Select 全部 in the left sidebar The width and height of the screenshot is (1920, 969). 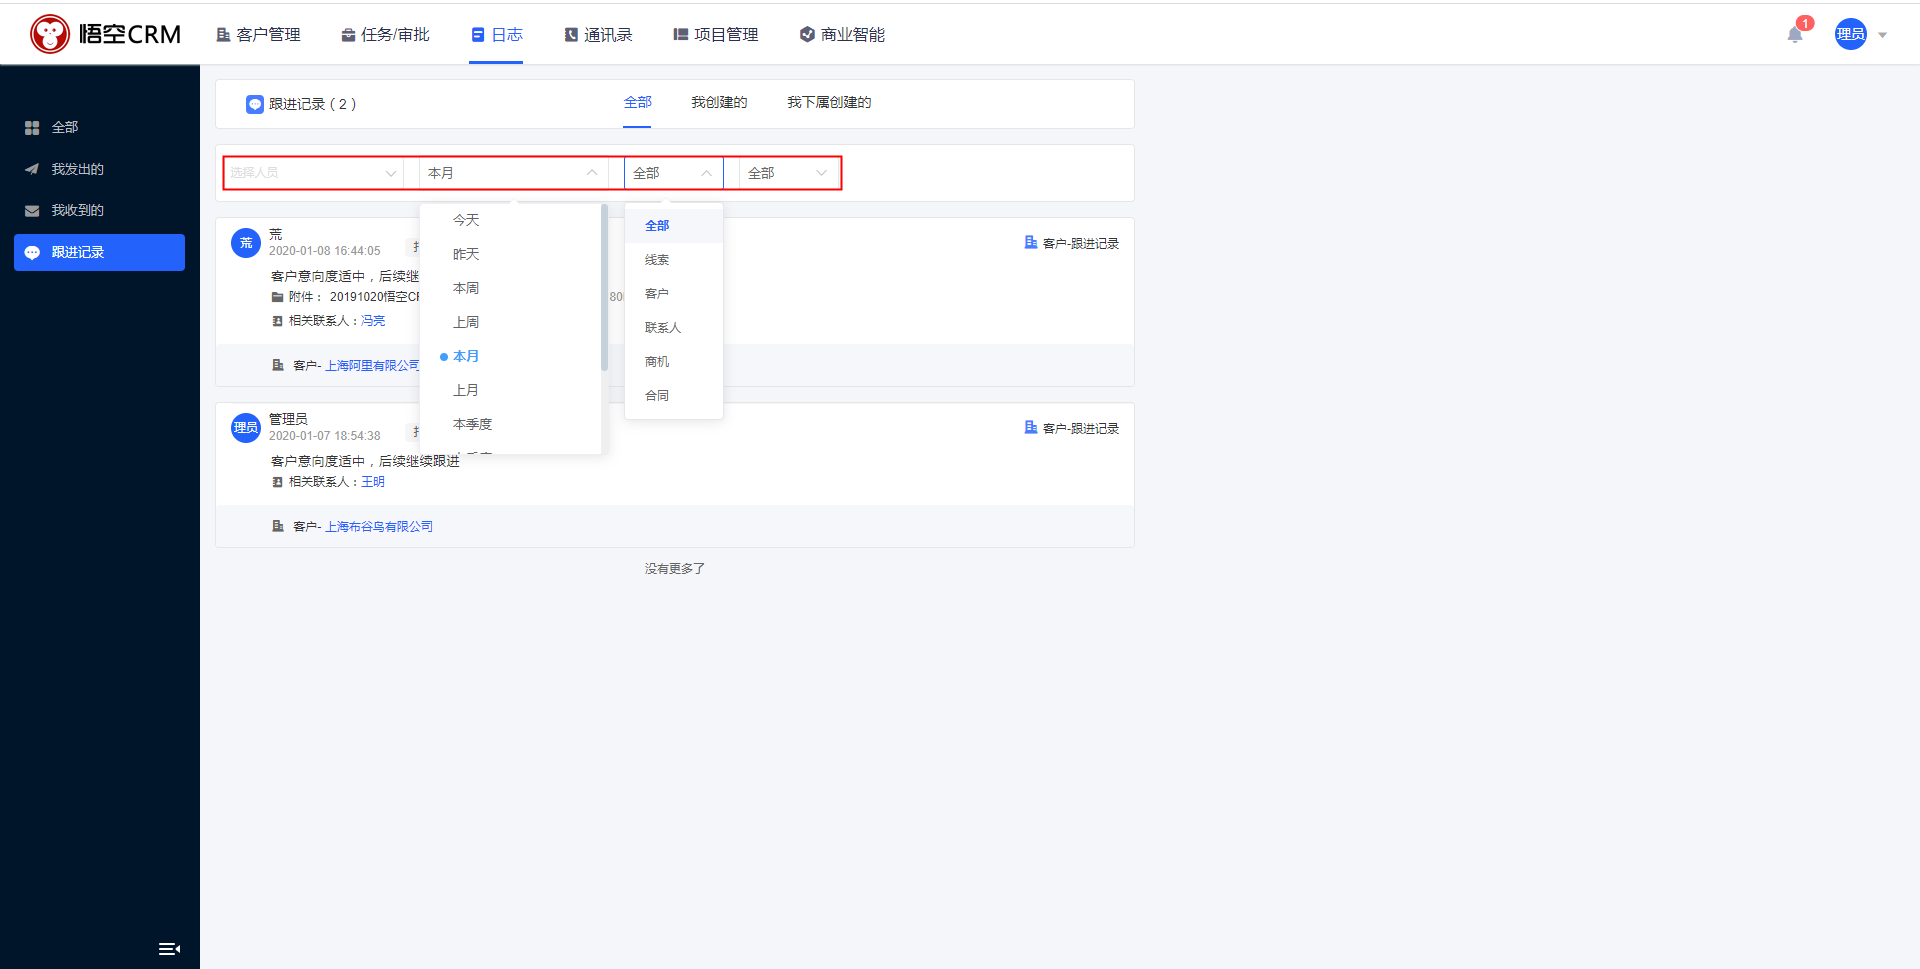pyautogui.click(x=99, y=128)
